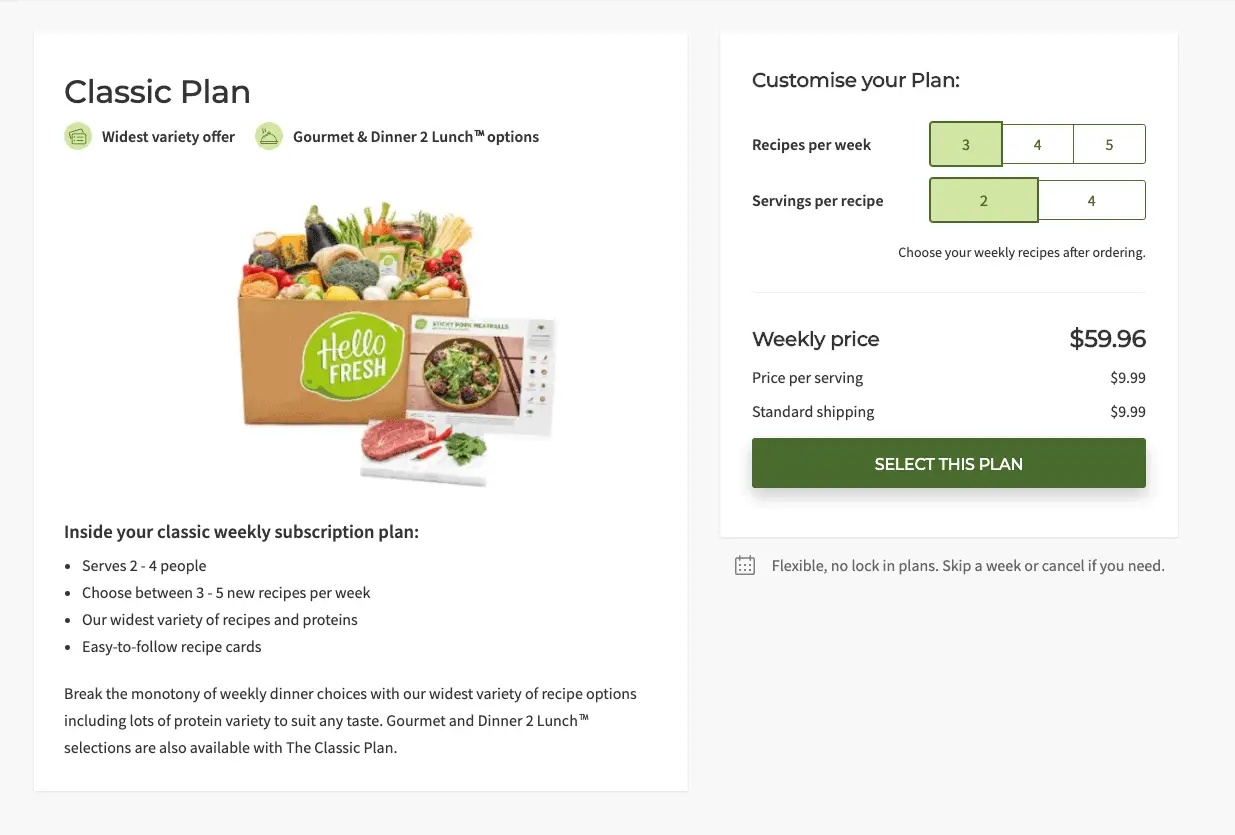Click the SELECT THIS PLAN button
Viewport: 1235px width, 835px height.
(948, 463)
